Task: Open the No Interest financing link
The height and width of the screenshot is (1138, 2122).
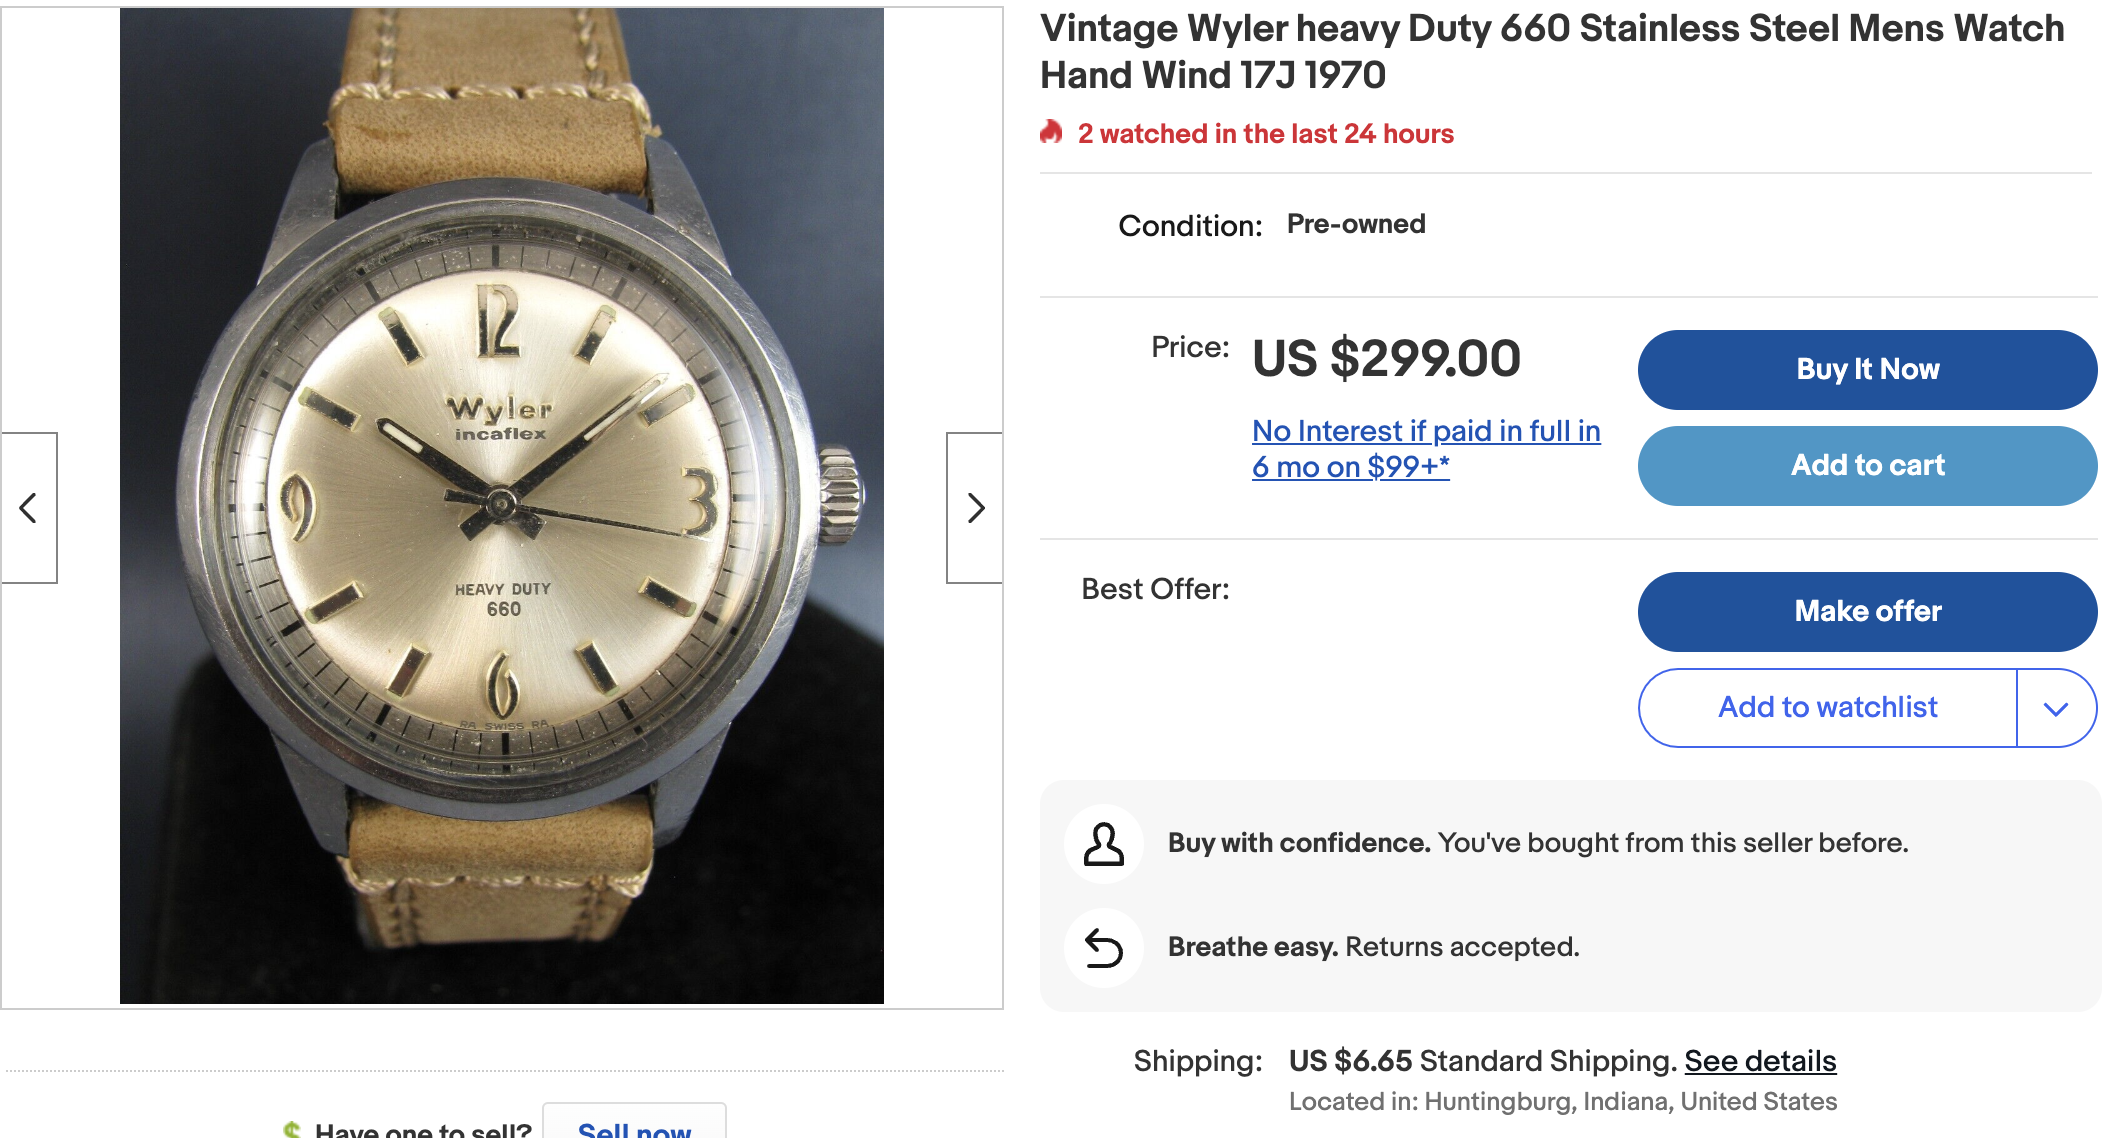Action: click(1425, 448)
